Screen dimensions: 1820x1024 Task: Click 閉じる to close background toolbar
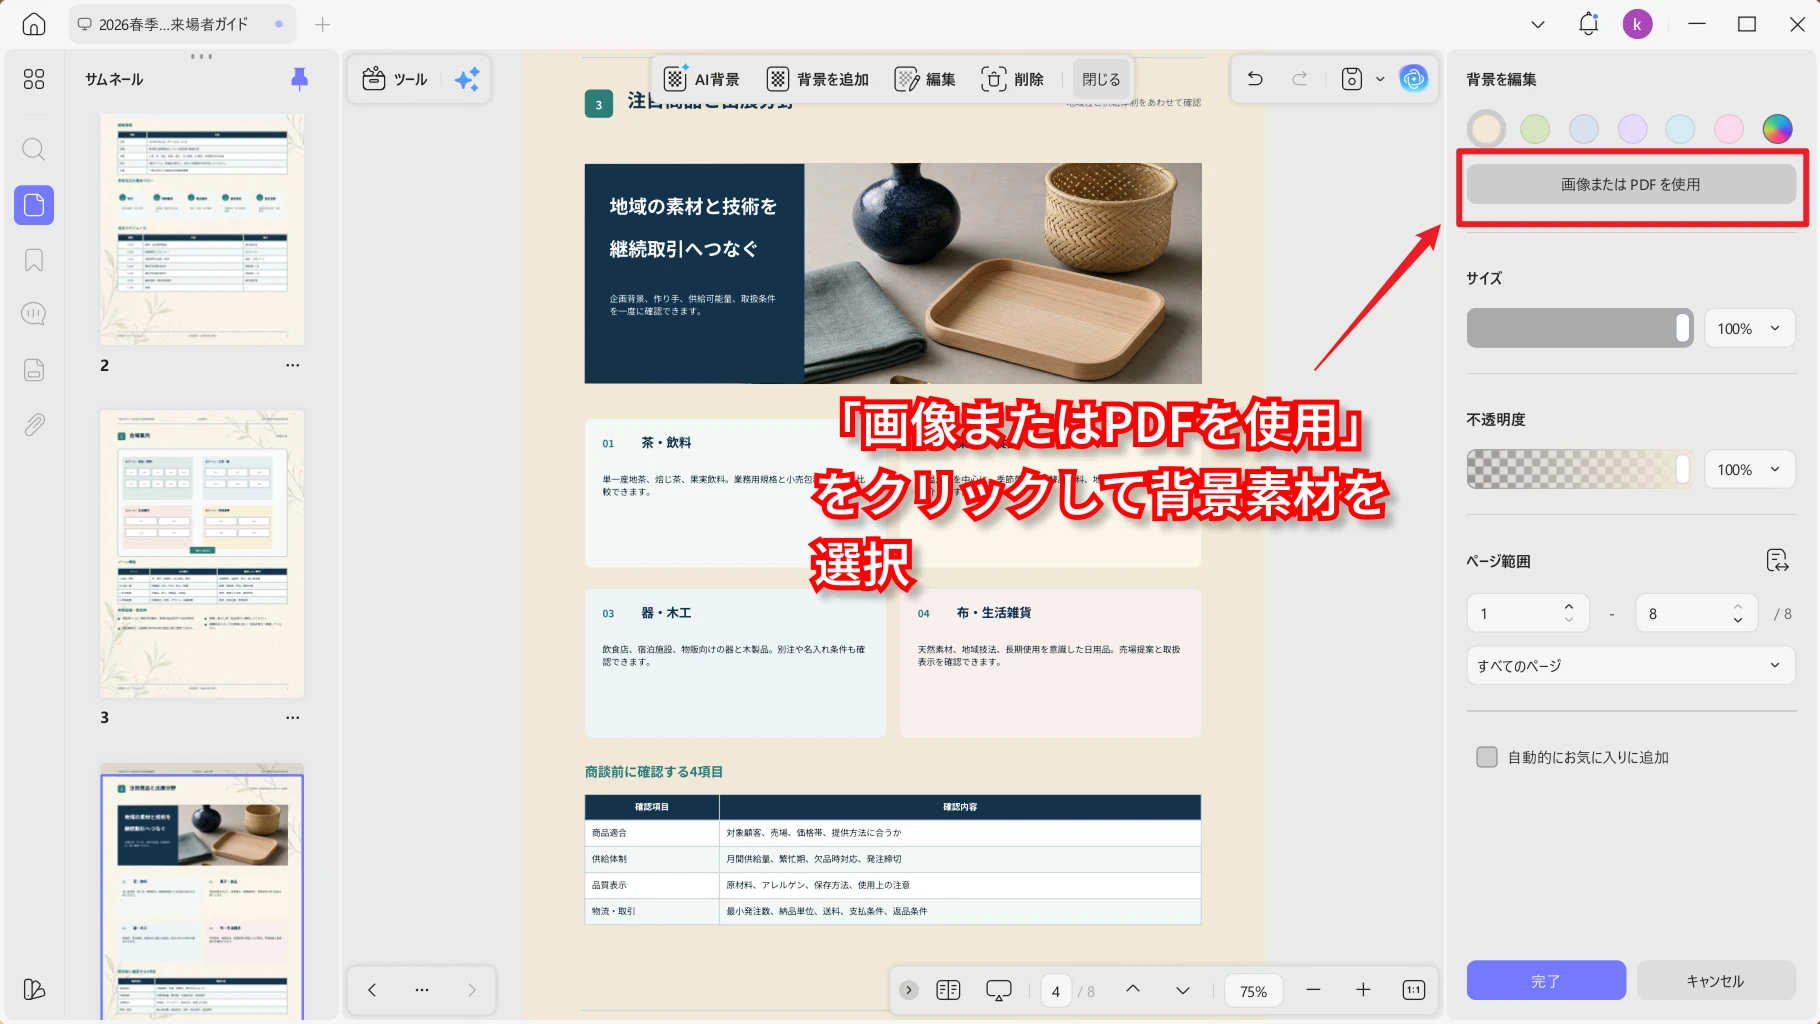[x=1101, y=79]
